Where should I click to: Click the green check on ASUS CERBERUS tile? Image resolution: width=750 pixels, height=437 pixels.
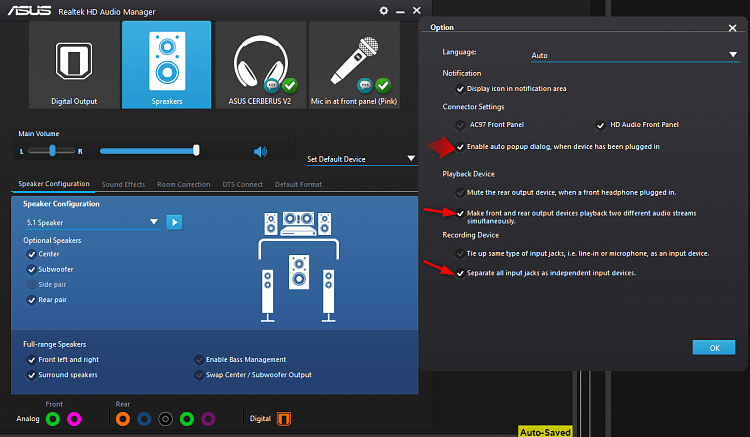[x=289, y=86]
